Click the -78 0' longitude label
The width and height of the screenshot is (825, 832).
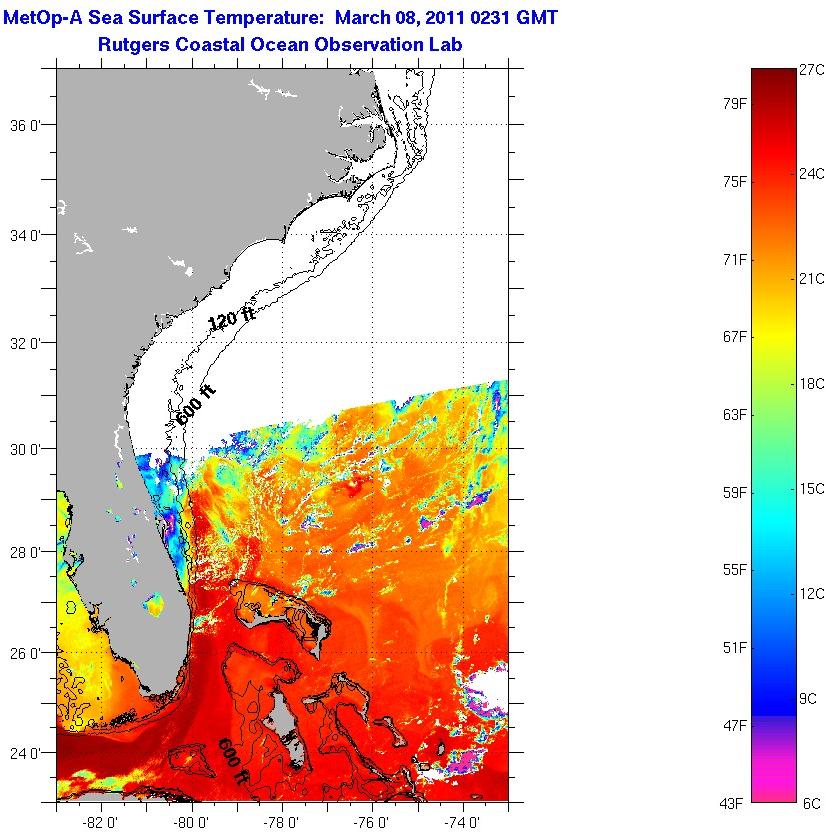pos(281,823)
